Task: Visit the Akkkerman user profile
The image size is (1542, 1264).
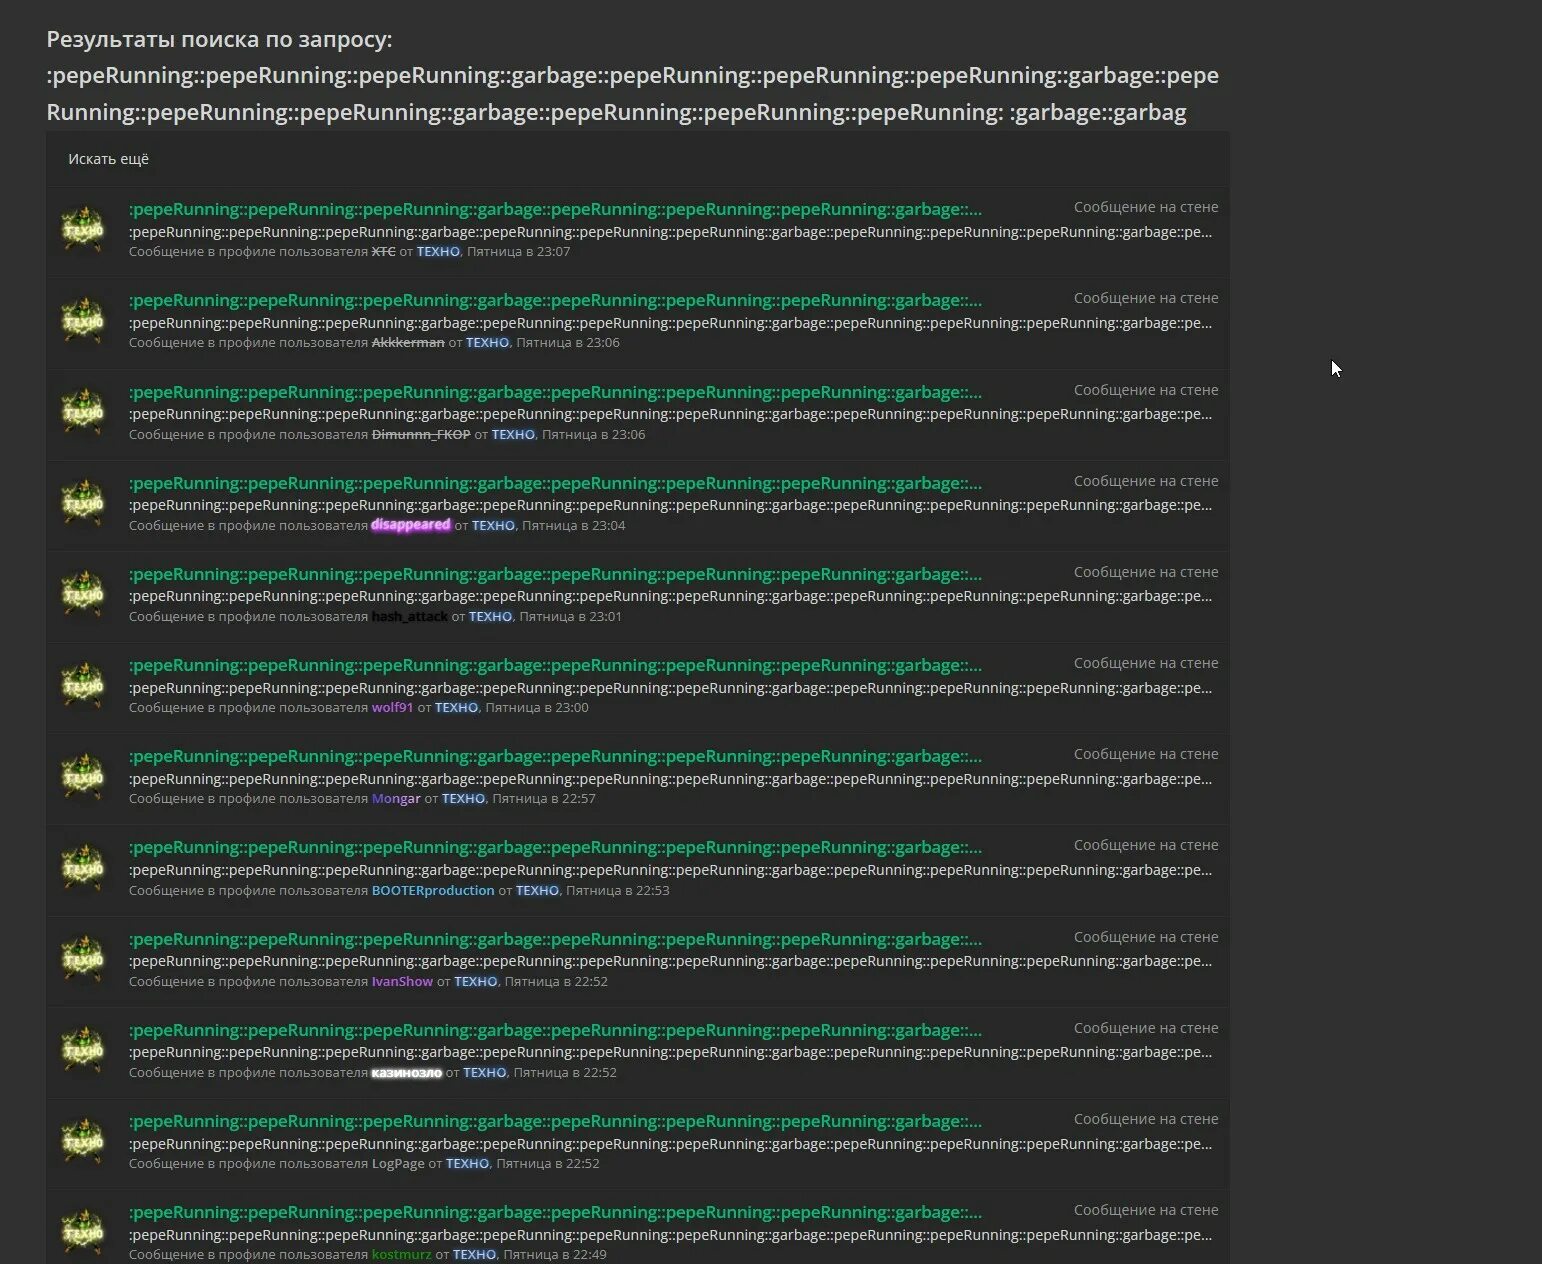Action: tap(408, 343)
